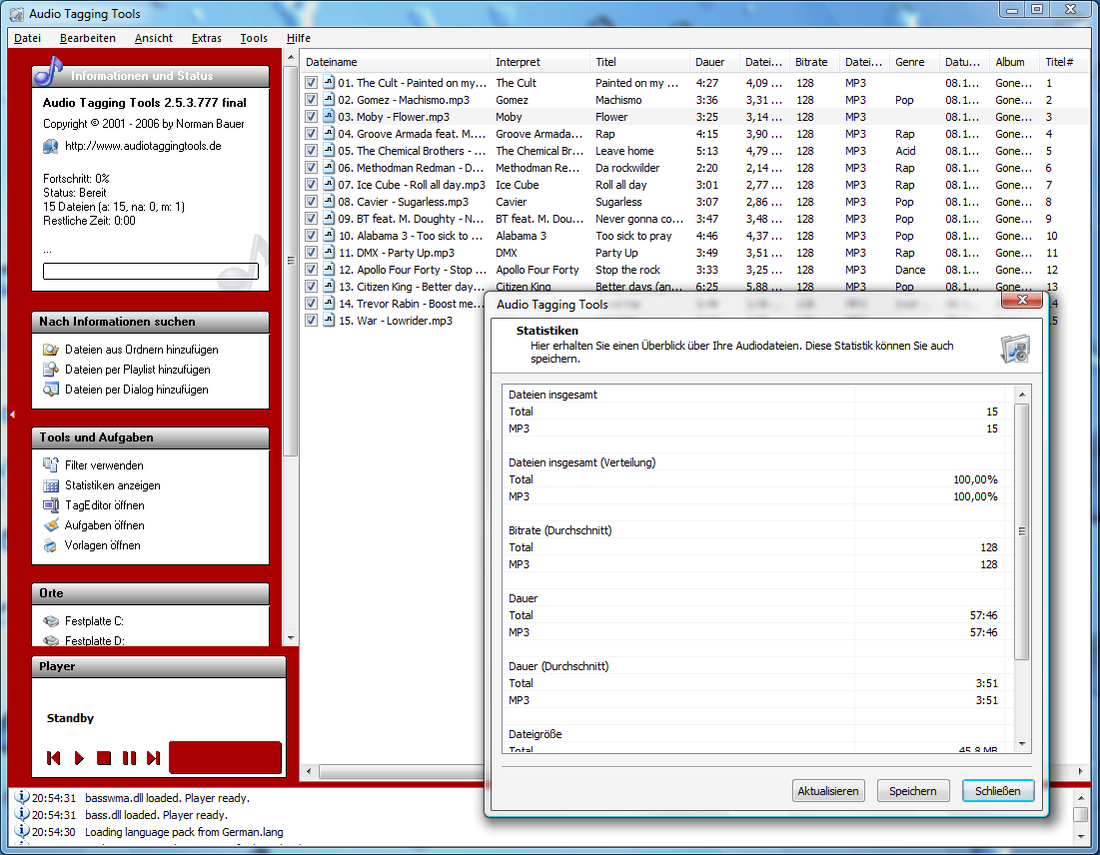Click the Fortschritt progress bar
The width and height of the screenshot is (1100, 855).
151,271
